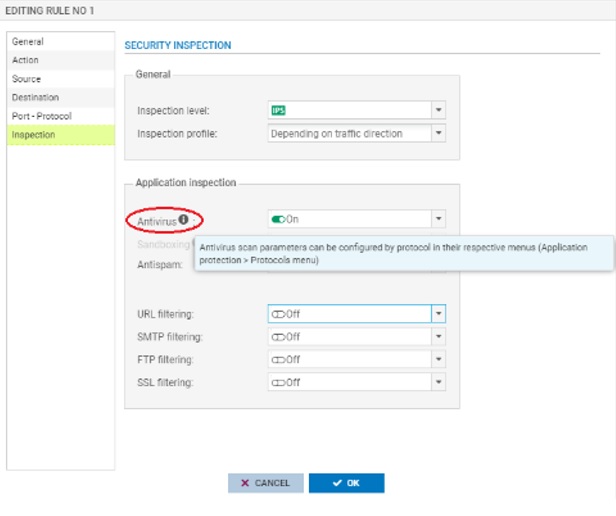Click the X icon on the Cancel button

click(x=245, y=483)
